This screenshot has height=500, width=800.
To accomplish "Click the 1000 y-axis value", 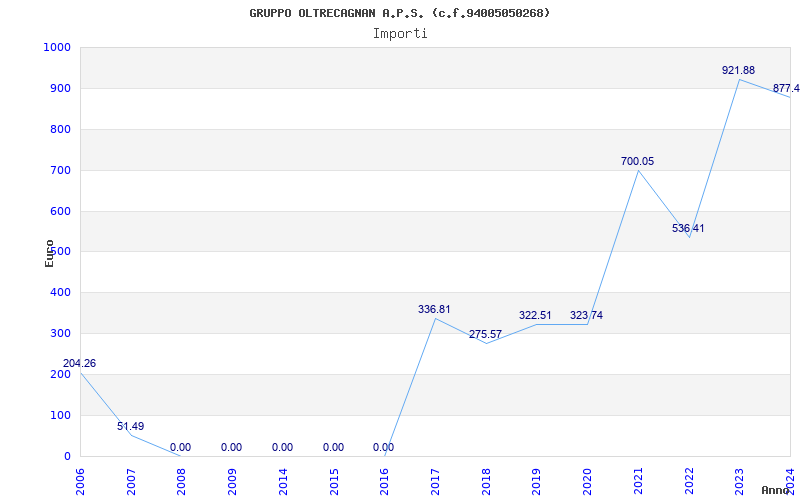I will pyautogui.click(x=57, y=47).
